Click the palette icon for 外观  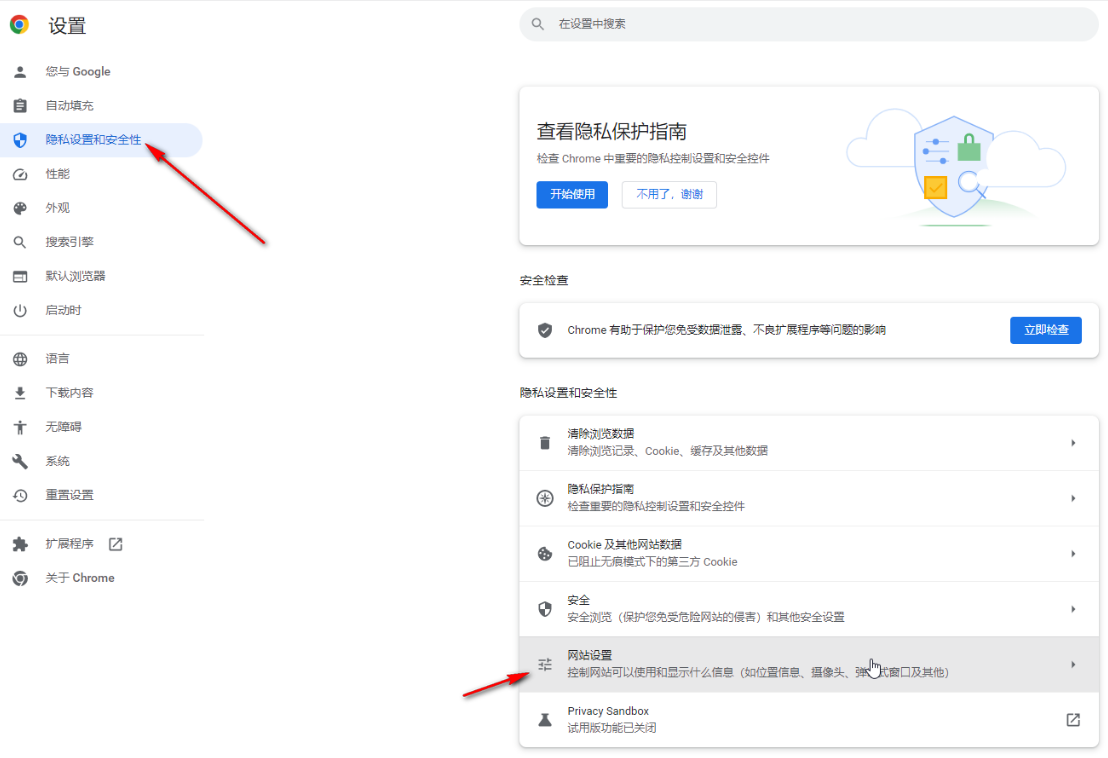(20, 208)
